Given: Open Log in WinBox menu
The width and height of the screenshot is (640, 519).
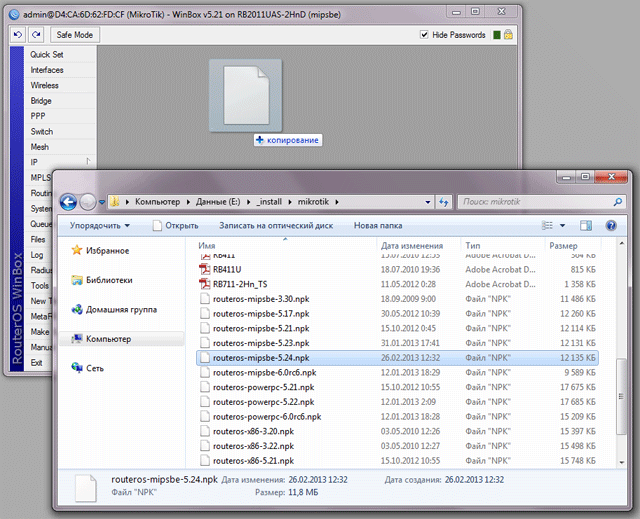Looking at the screenshot, I should tap(36, 255).
